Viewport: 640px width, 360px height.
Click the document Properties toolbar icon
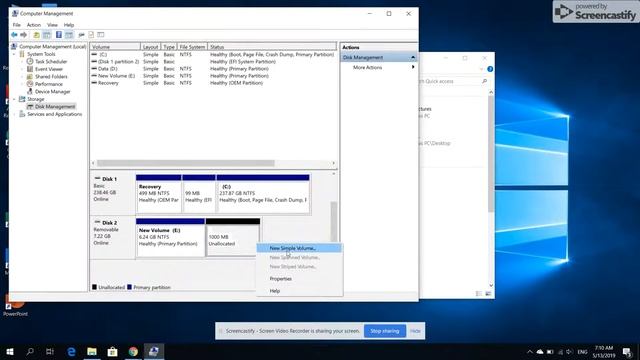(x=91, y=35)
